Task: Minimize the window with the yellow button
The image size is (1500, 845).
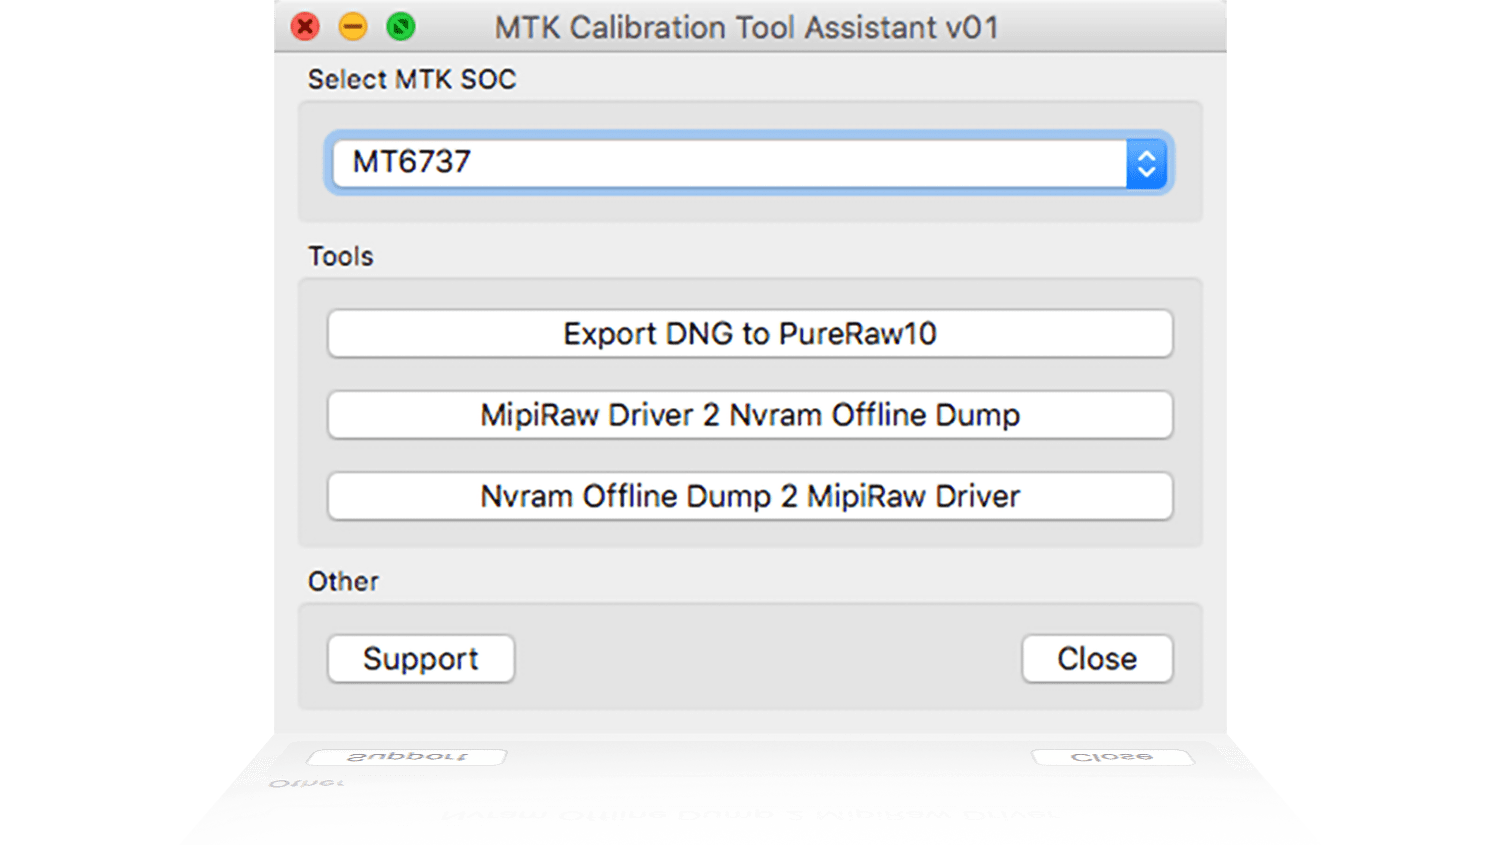Action: point(353,27)
